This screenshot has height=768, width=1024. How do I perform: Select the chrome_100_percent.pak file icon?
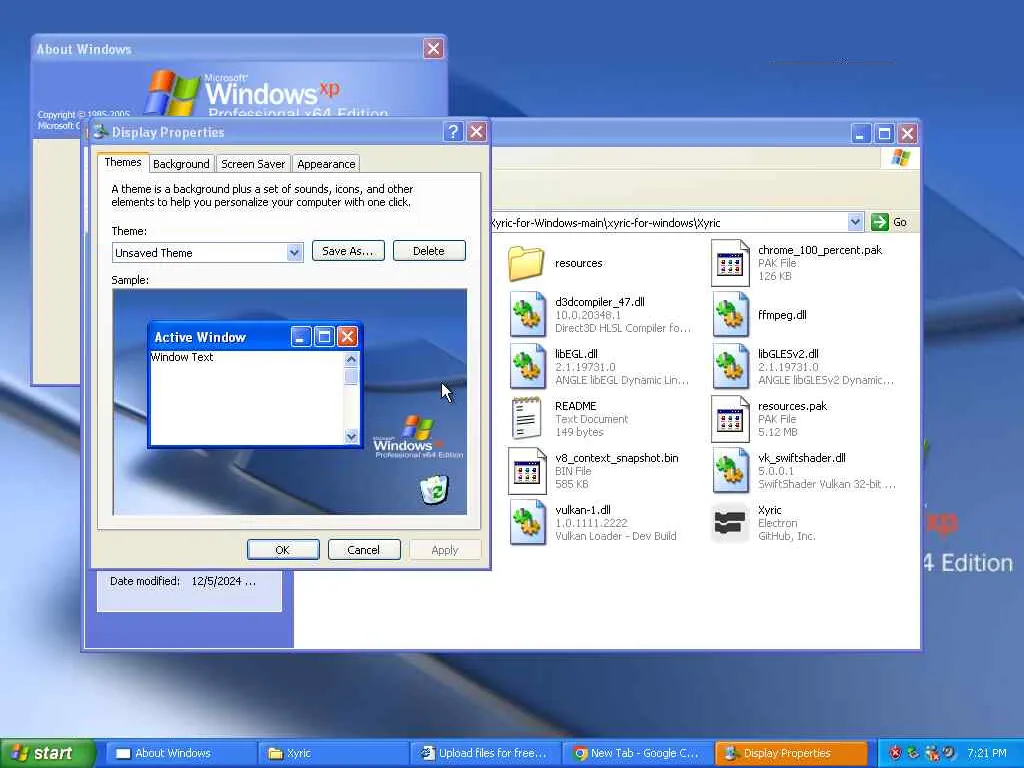point(730,263)
